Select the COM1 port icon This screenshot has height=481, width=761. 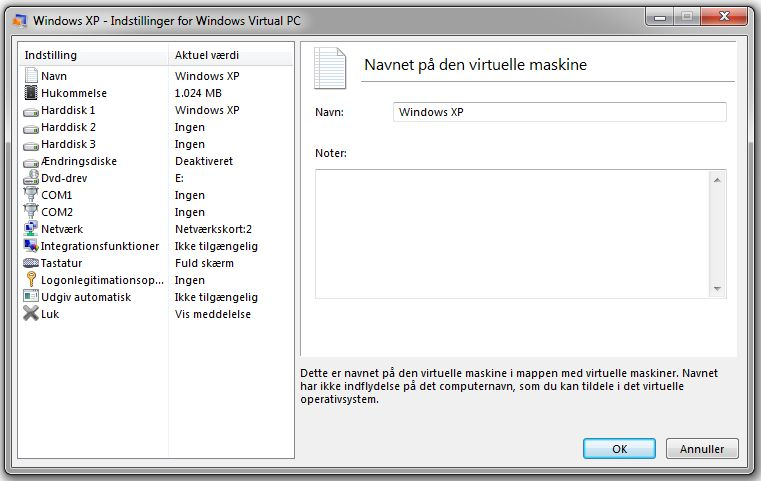click(x=31, y=194)
